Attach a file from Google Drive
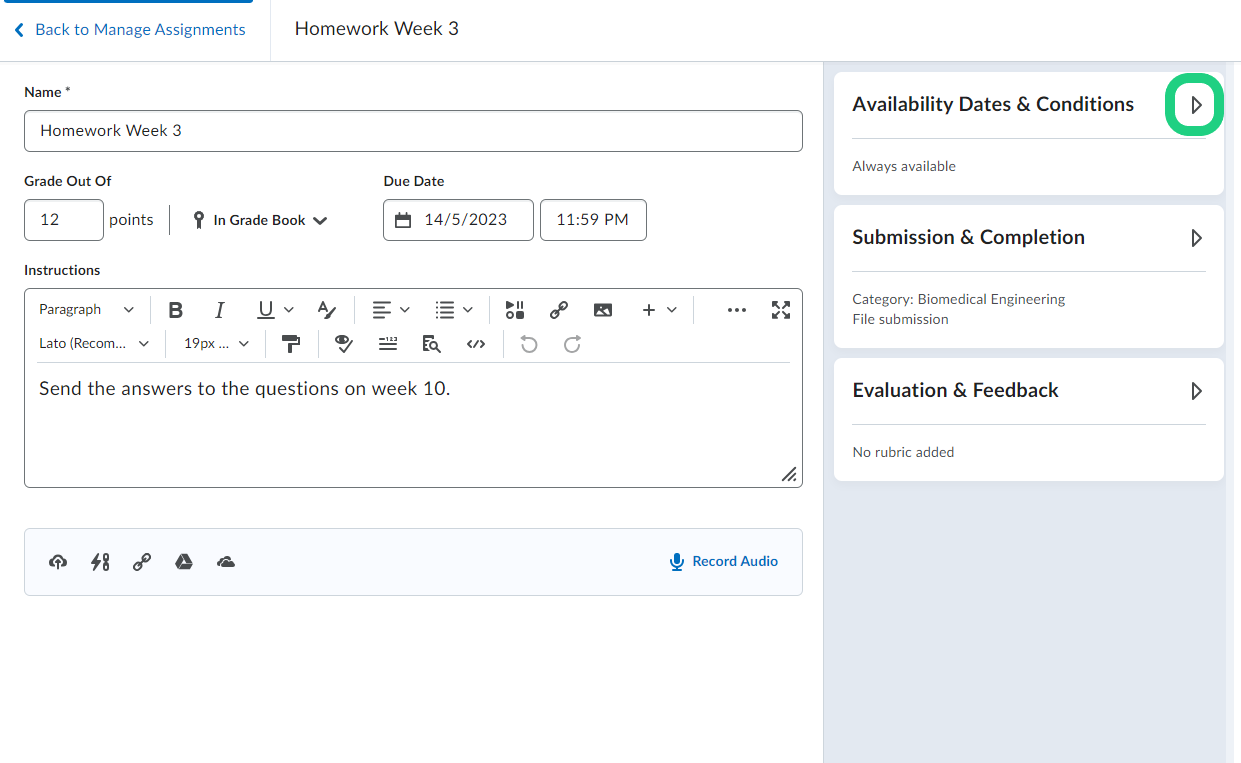 184,562
